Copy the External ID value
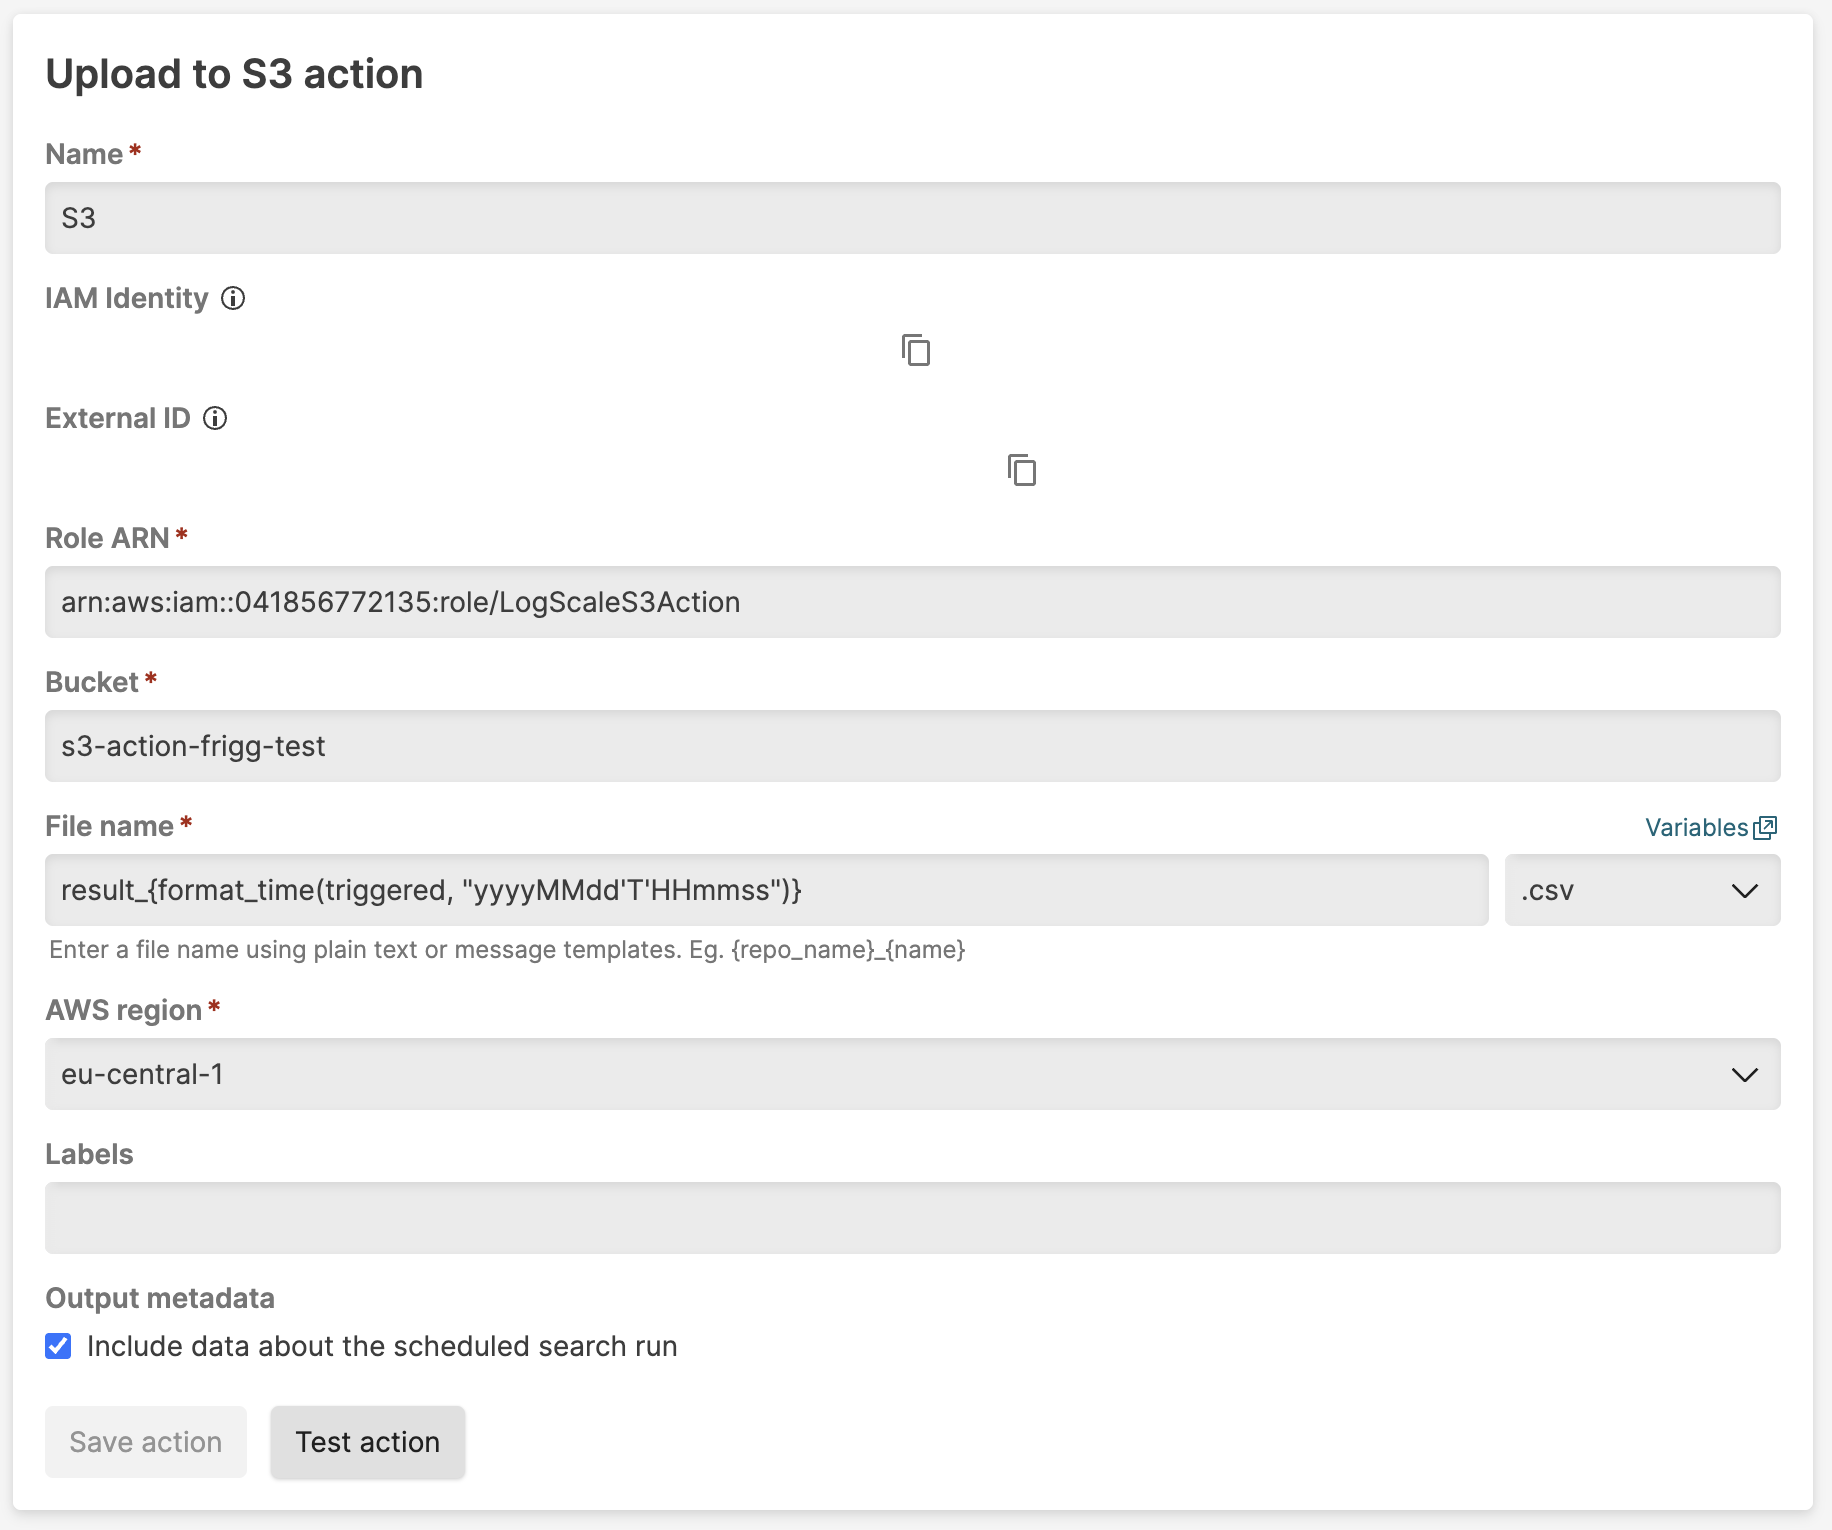1832x1530 pixels. coord(1022,470)
